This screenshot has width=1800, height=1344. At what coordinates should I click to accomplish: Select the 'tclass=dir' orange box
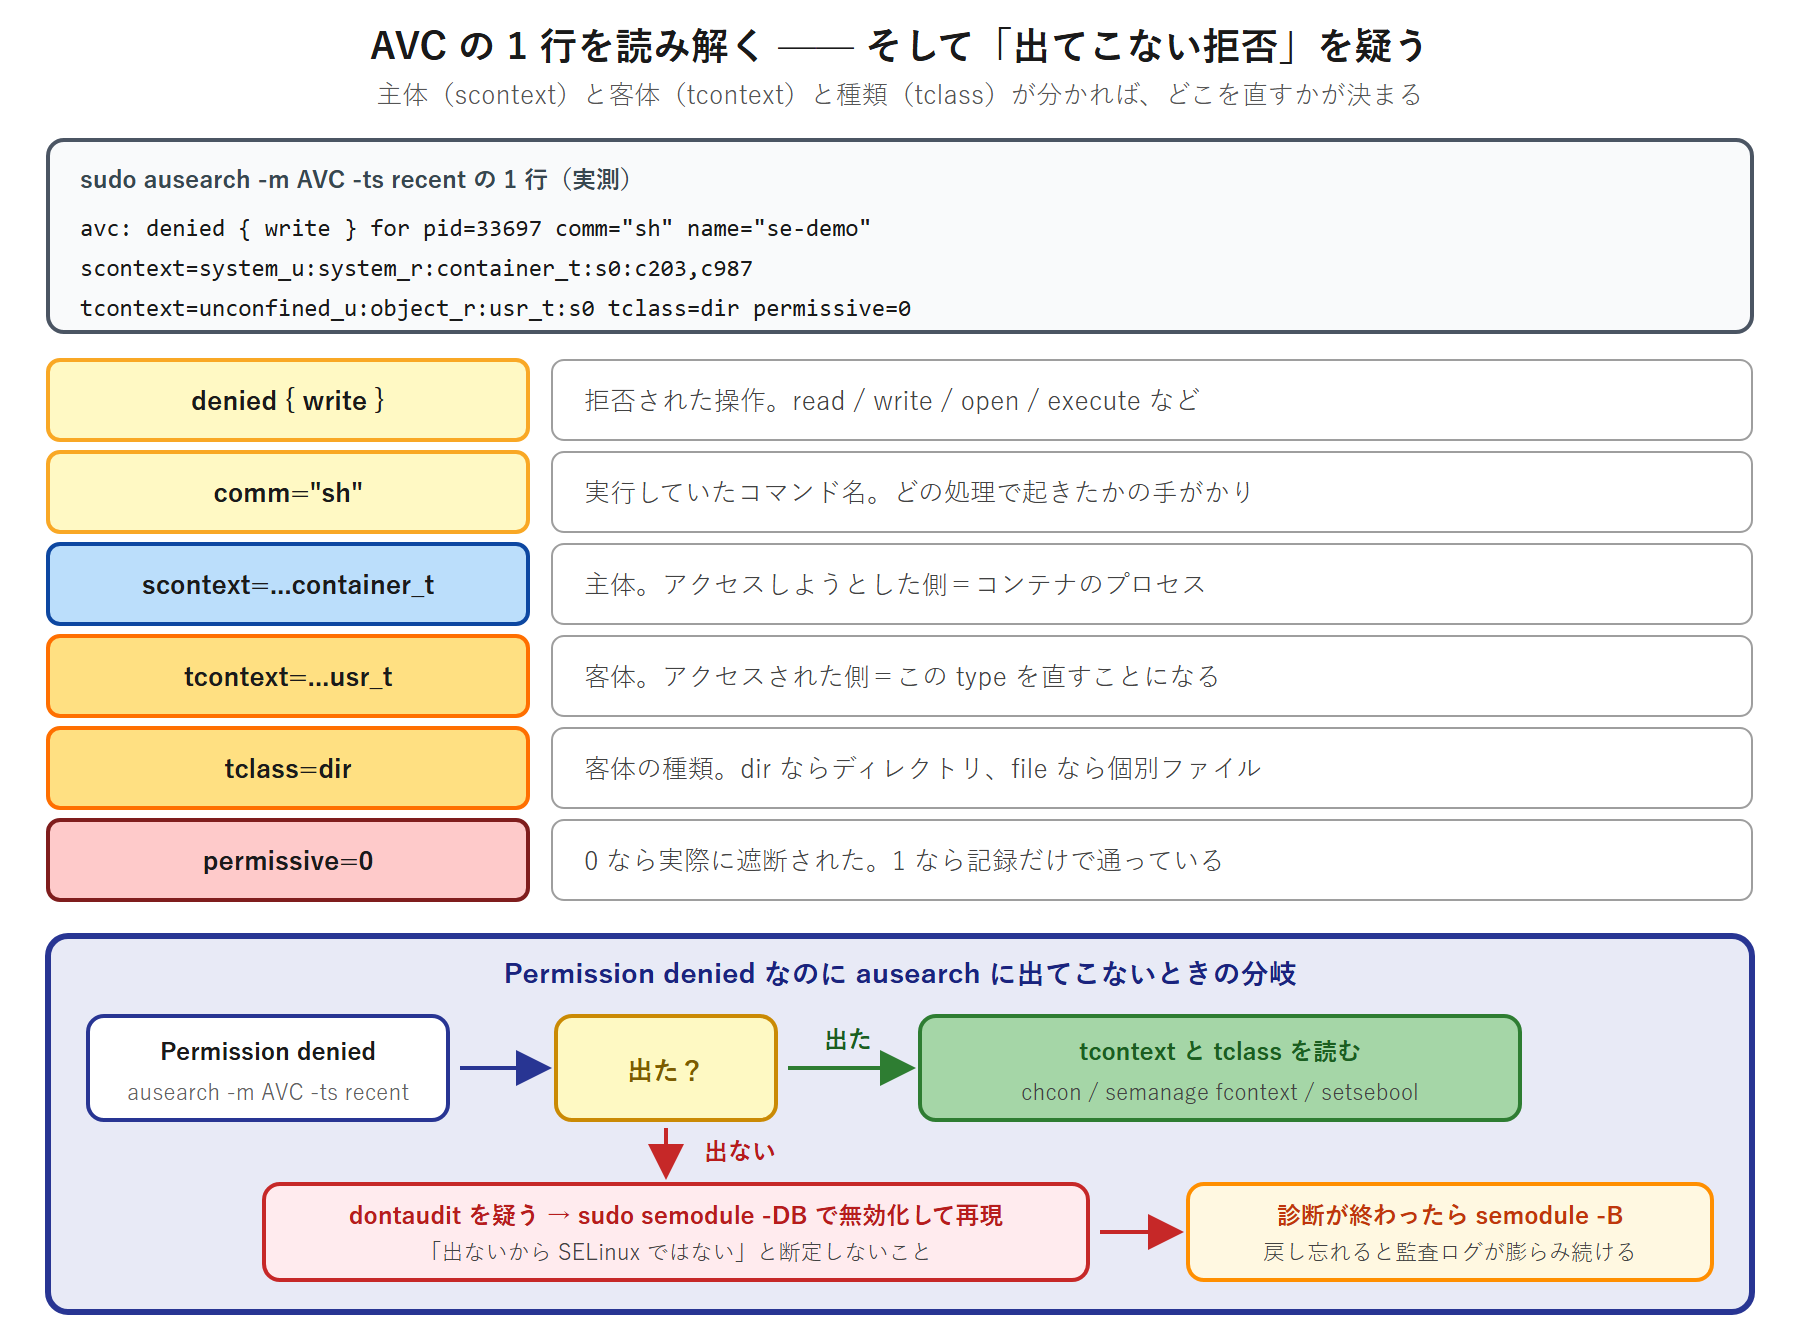(x=288, y=768)
